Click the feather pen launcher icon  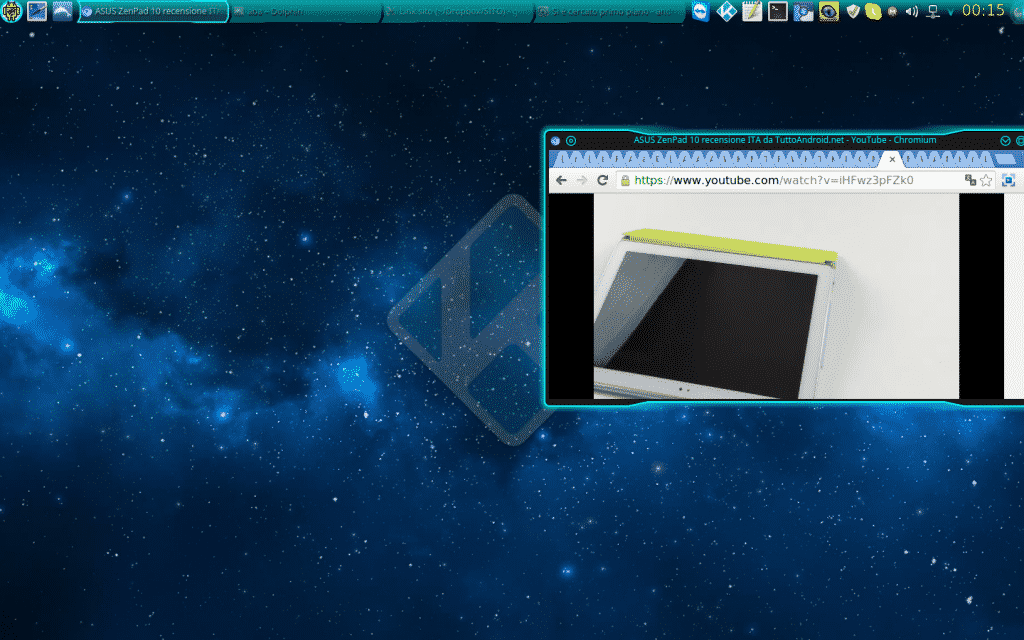click(37, 11)
